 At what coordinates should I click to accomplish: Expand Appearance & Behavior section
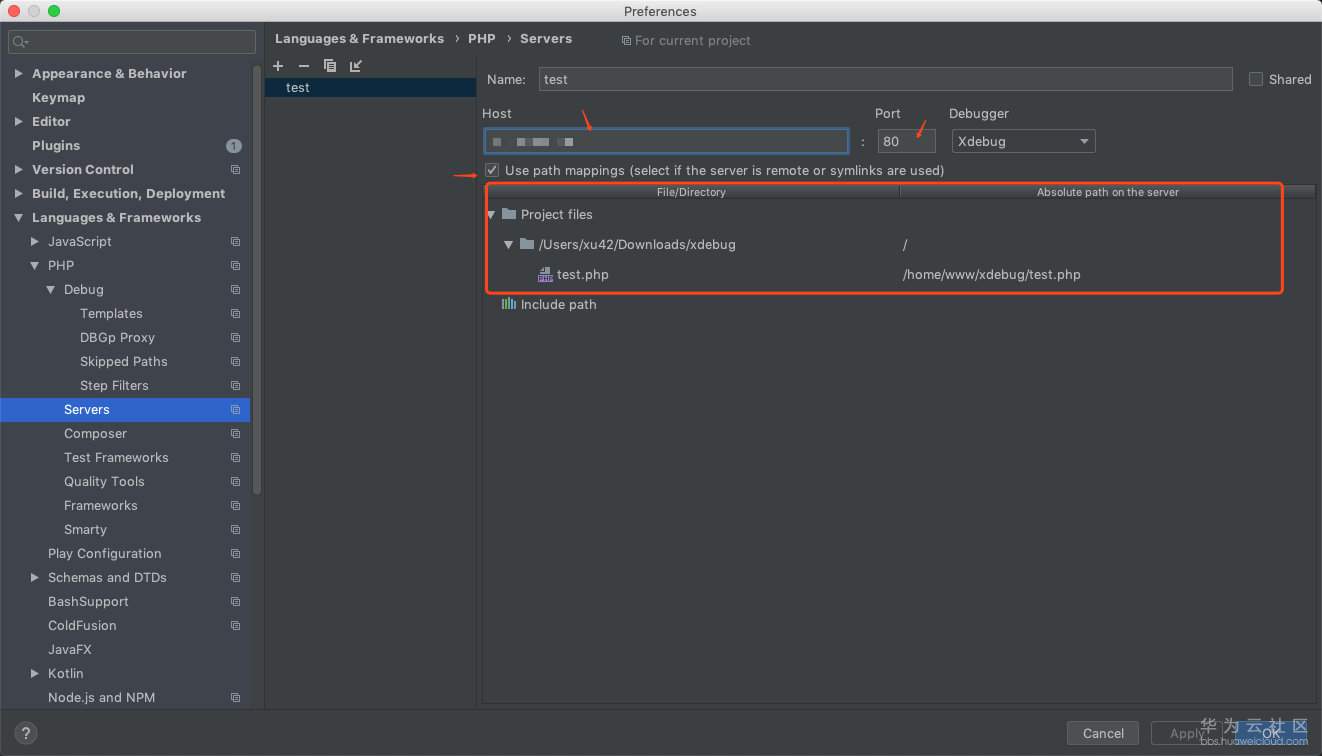click(x=19, y=74)
